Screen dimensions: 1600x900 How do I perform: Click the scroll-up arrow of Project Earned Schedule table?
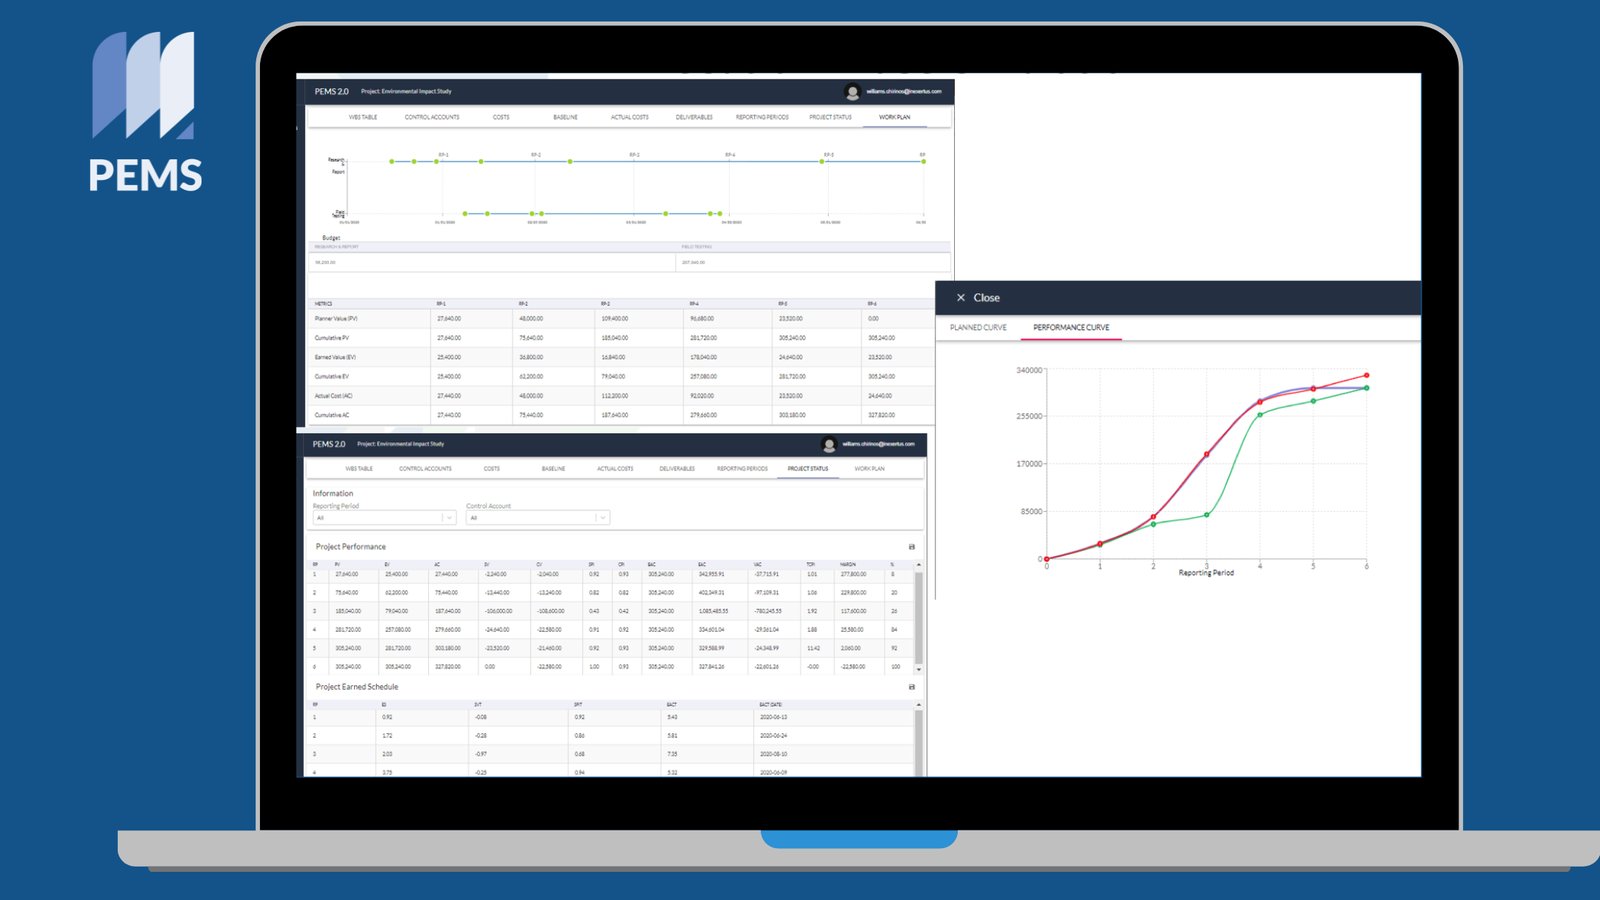click(x=919, y=705)
